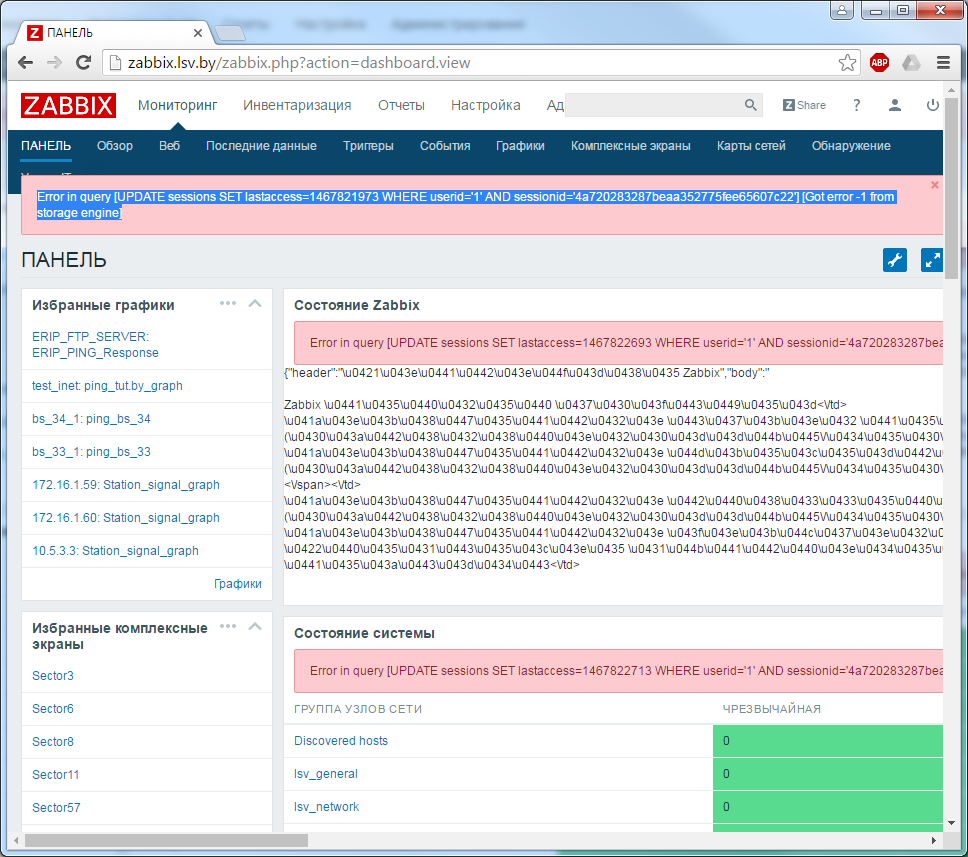This screenshot has height=857, width=968.
Task: Collapse the Избранные графики widget
Action: coord(255,303)
